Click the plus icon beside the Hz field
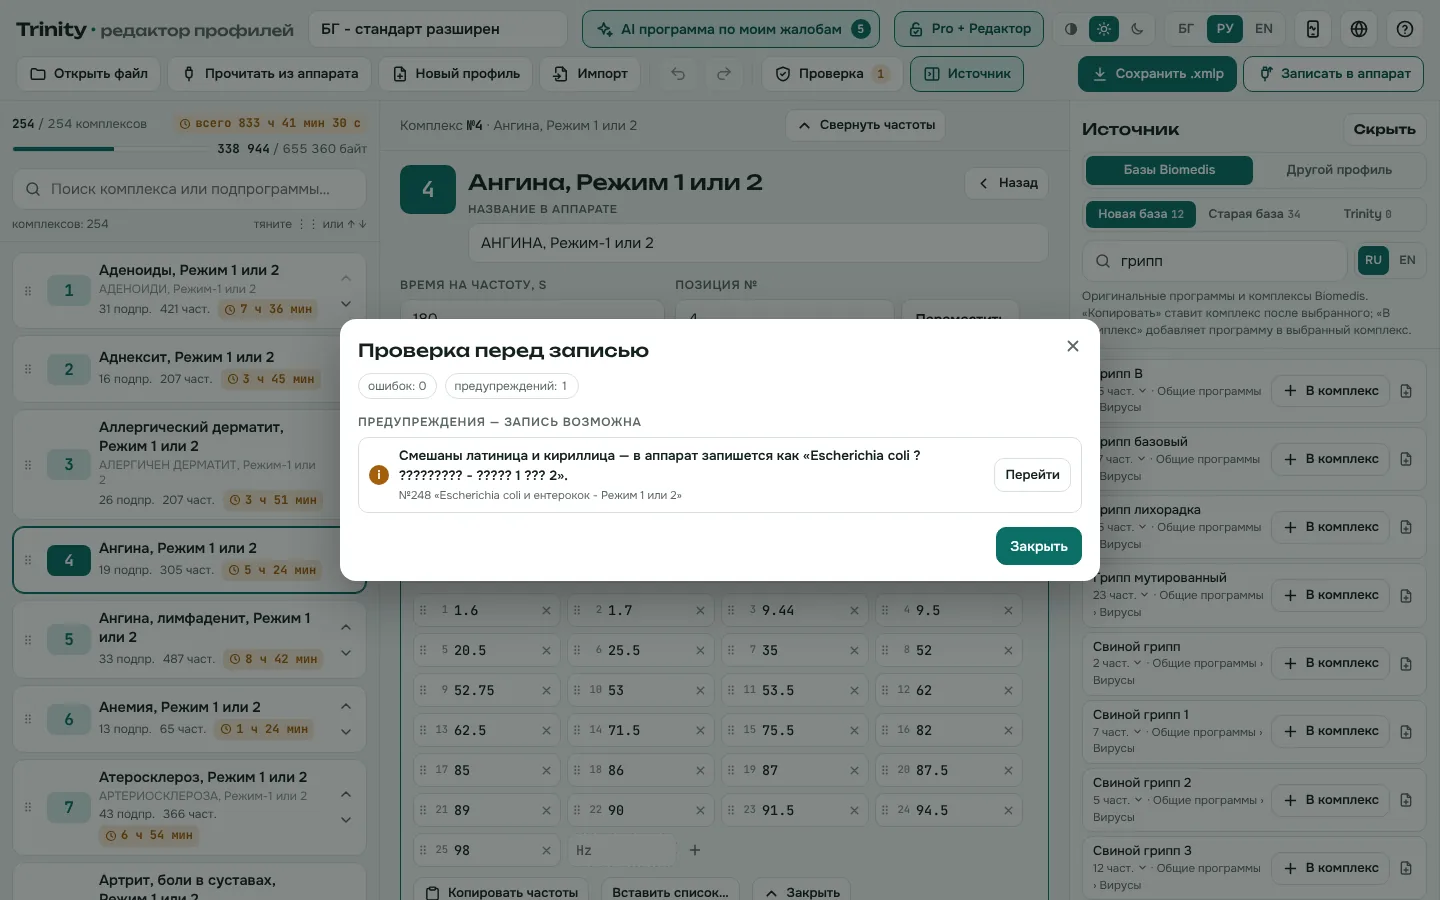Viewport: 1440px width, 900px height. pos(695,850)
